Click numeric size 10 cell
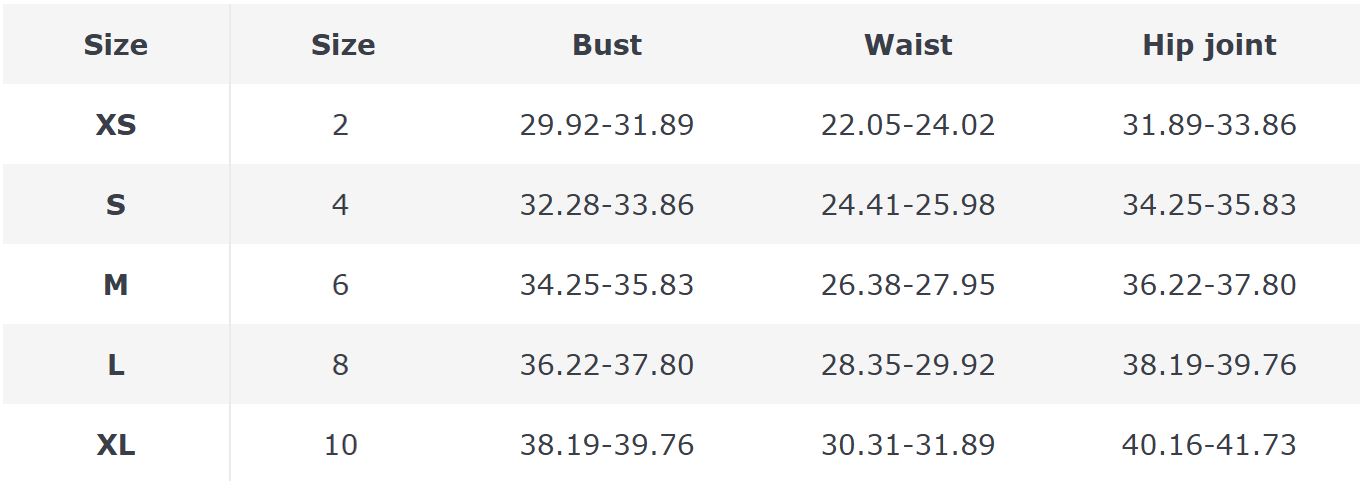1364x481 pixels. coord(341,445)
